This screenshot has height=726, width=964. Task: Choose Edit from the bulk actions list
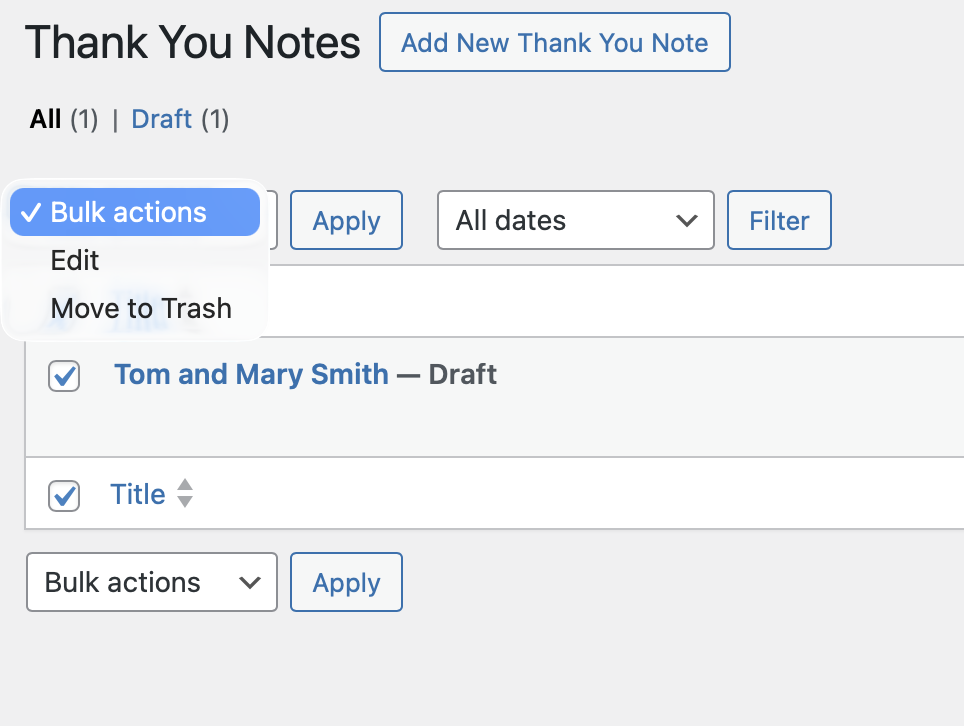[x=75, y=261]
